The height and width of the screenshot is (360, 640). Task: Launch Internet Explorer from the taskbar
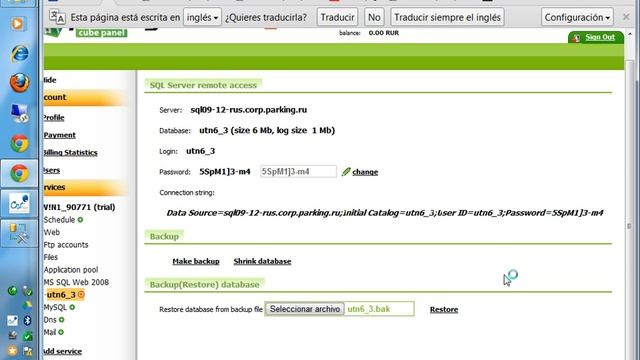[19, 53]
